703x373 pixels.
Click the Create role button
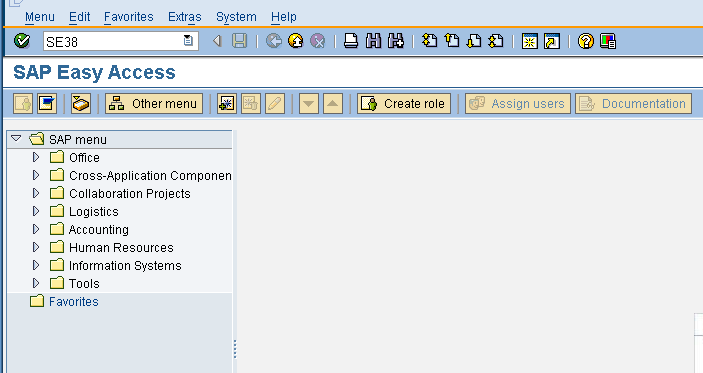pos(404,104)
